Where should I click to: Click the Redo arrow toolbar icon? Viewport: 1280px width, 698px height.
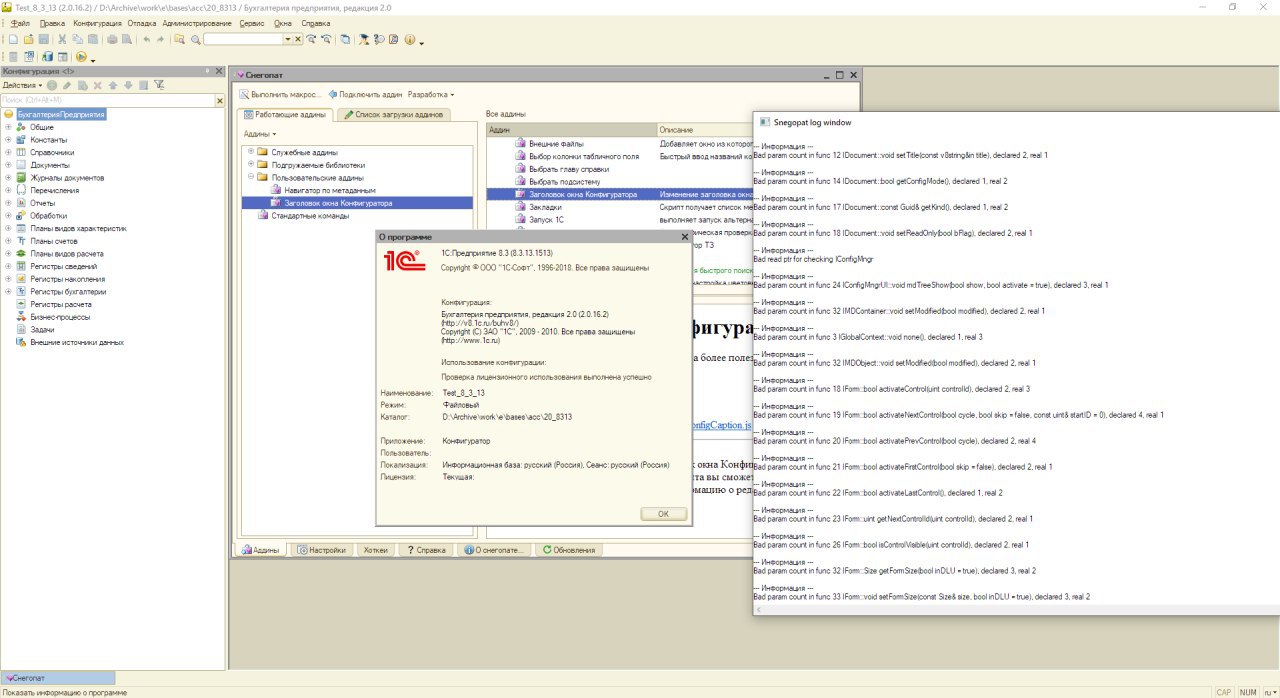[x=160, y=39]
